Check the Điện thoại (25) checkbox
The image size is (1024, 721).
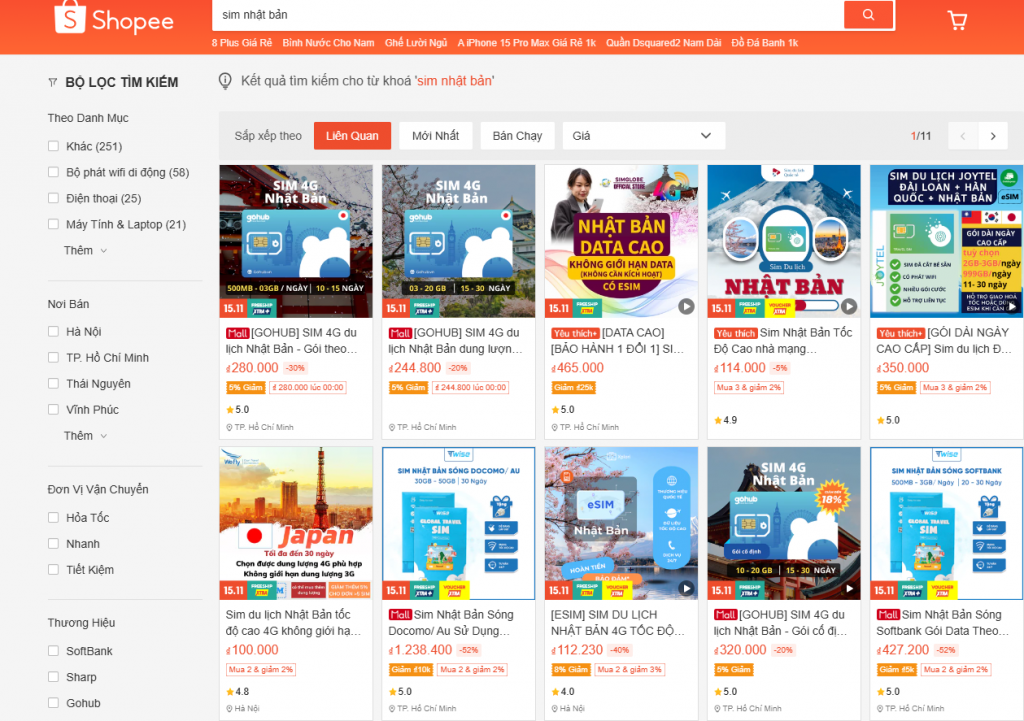click(x=54, y=198)
